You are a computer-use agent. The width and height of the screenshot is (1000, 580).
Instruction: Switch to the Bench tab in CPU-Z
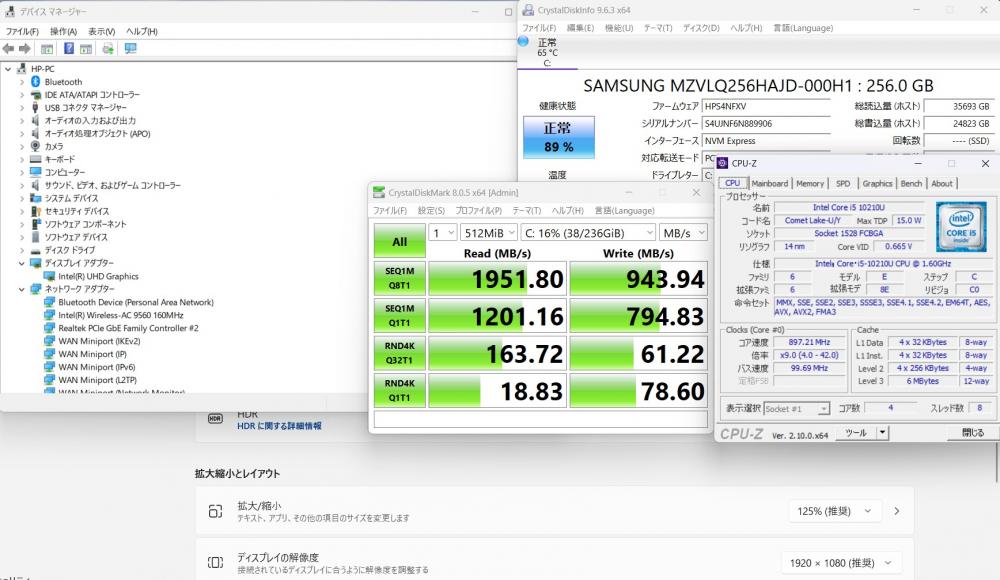click(911, 184)
